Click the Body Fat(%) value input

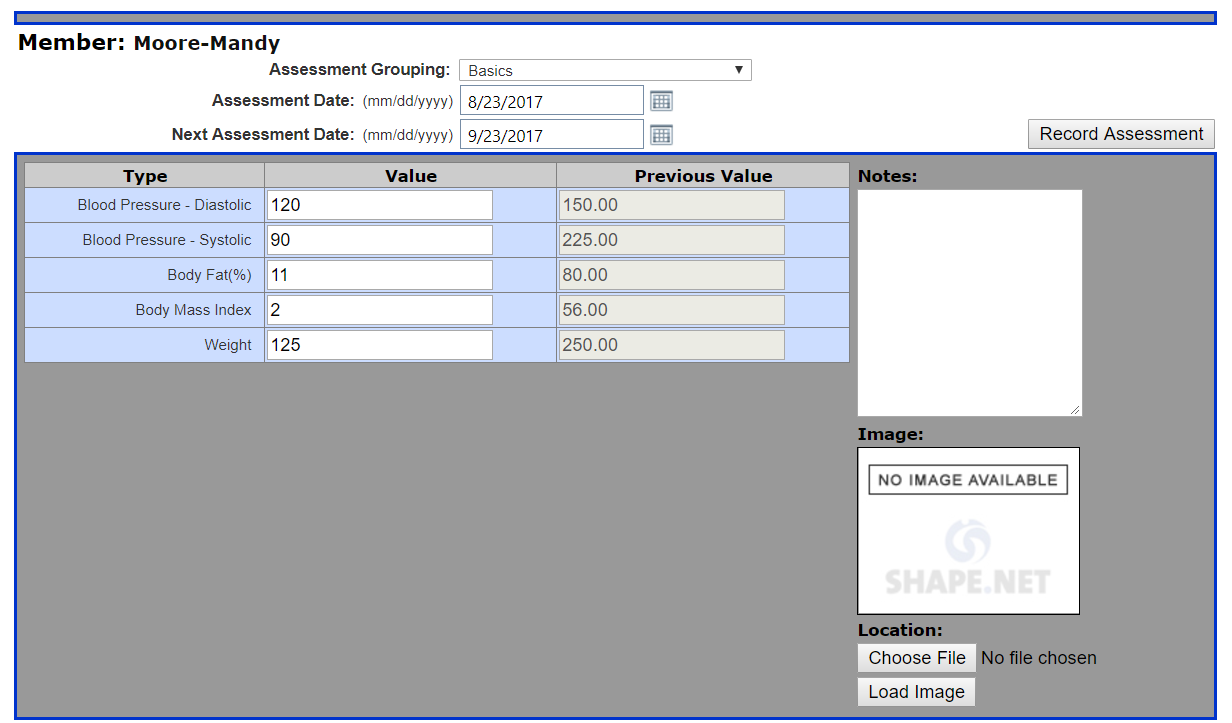pyautogui.click(x=379, y=274)
